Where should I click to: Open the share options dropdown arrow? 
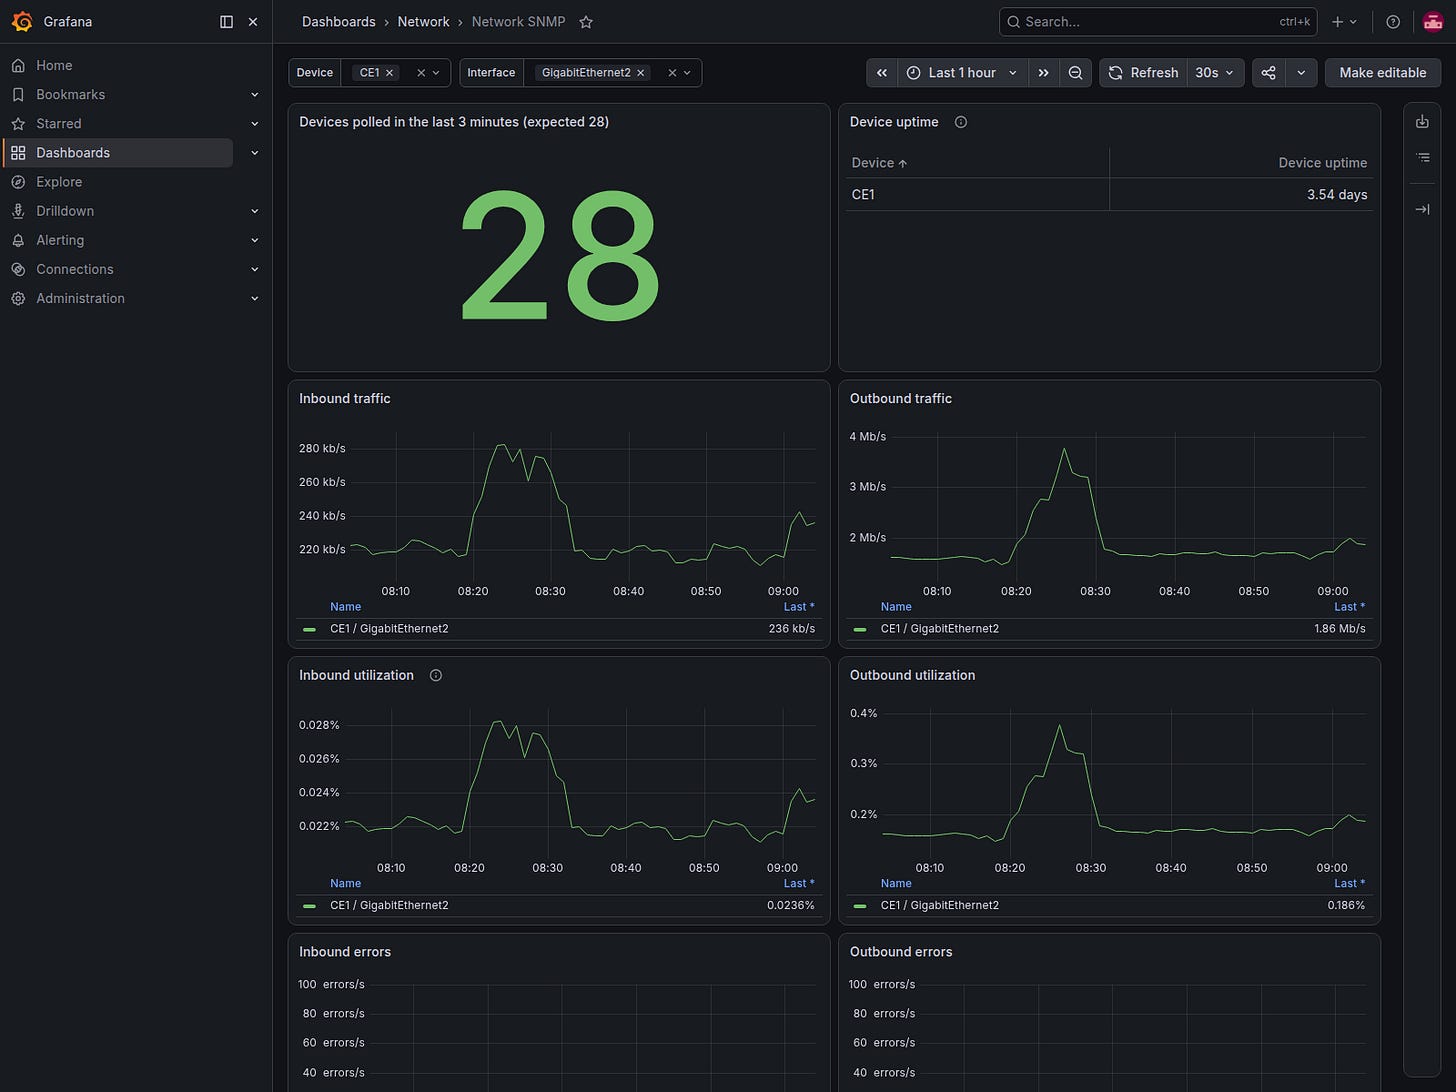1301,72
